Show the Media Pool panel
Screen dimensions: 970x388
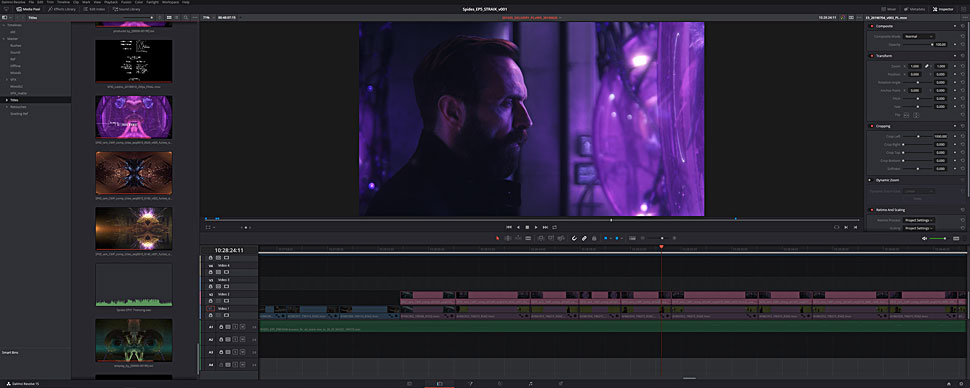(x=28, y=9)
